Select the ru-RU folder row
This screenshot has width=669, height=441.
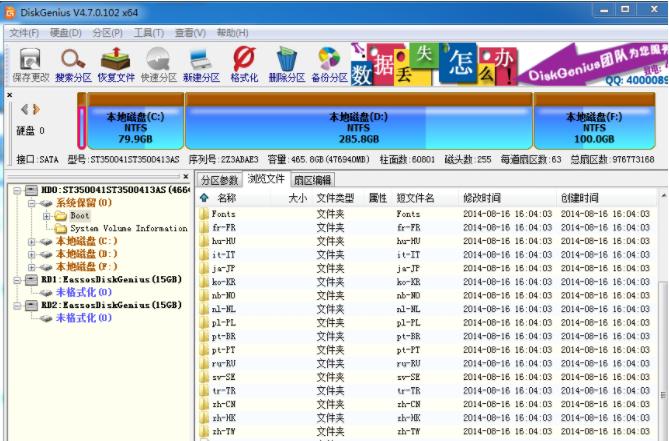[427, 363]
